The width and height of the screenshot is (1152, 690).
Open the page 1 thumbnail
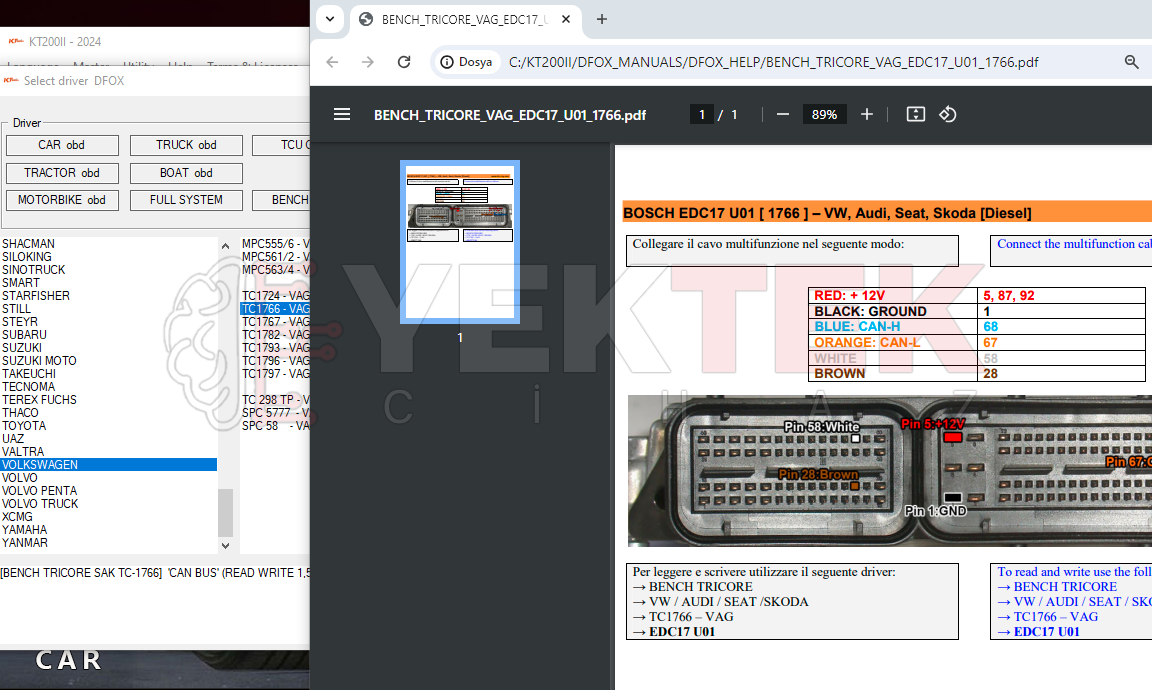pyautogui.click(x=459, y=241)
